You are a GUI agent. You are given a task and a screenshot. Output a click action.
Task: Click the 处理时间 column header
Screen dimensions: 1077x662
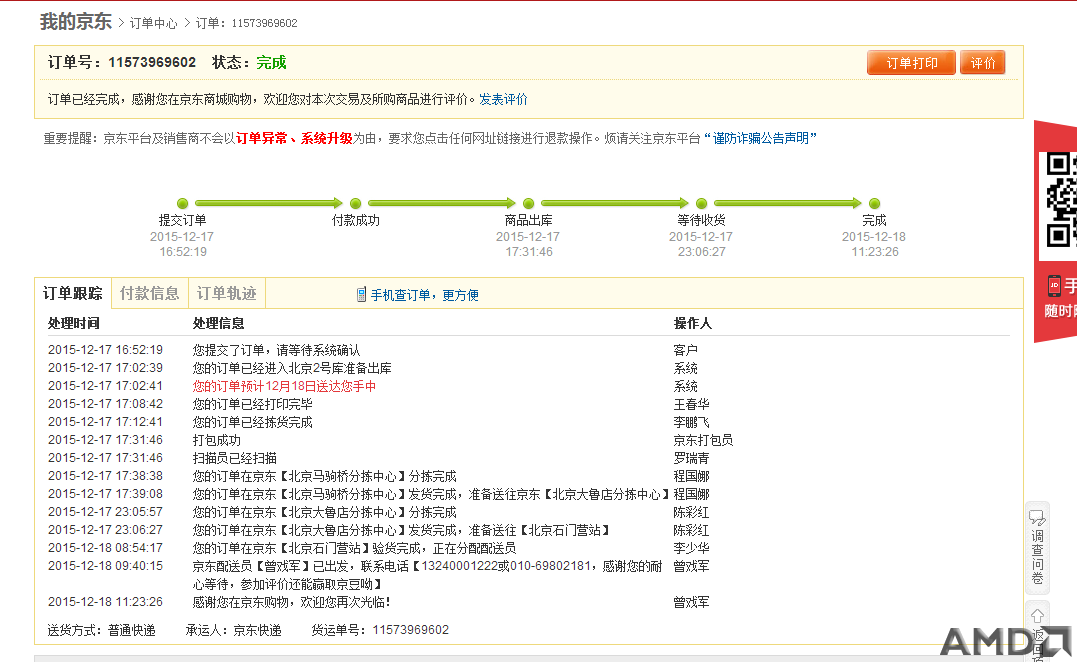[73, 323]
